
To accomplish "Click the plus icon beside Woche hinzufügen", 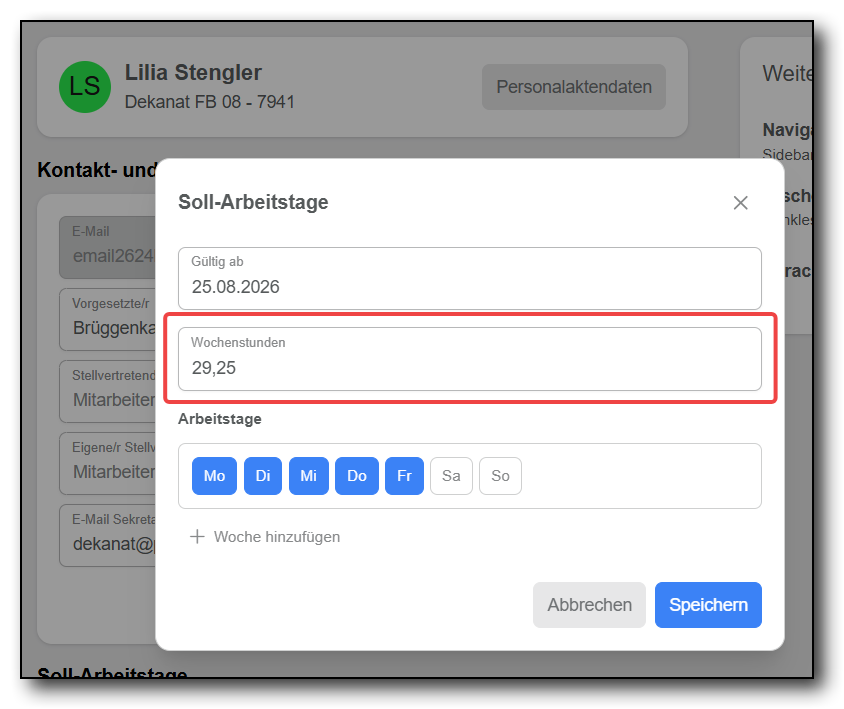I will click(198, 537).
